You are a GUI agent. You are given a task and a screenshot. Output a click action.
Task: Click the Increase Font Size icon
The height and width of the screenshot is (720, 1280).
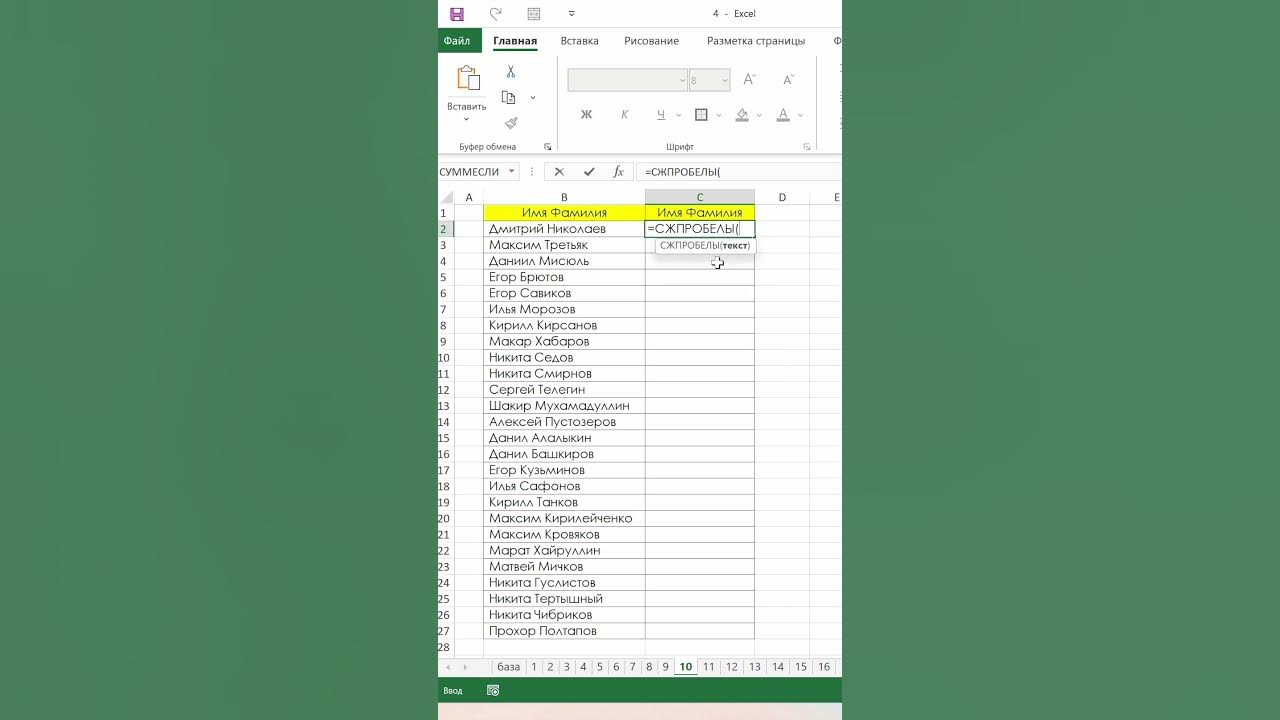750,80
